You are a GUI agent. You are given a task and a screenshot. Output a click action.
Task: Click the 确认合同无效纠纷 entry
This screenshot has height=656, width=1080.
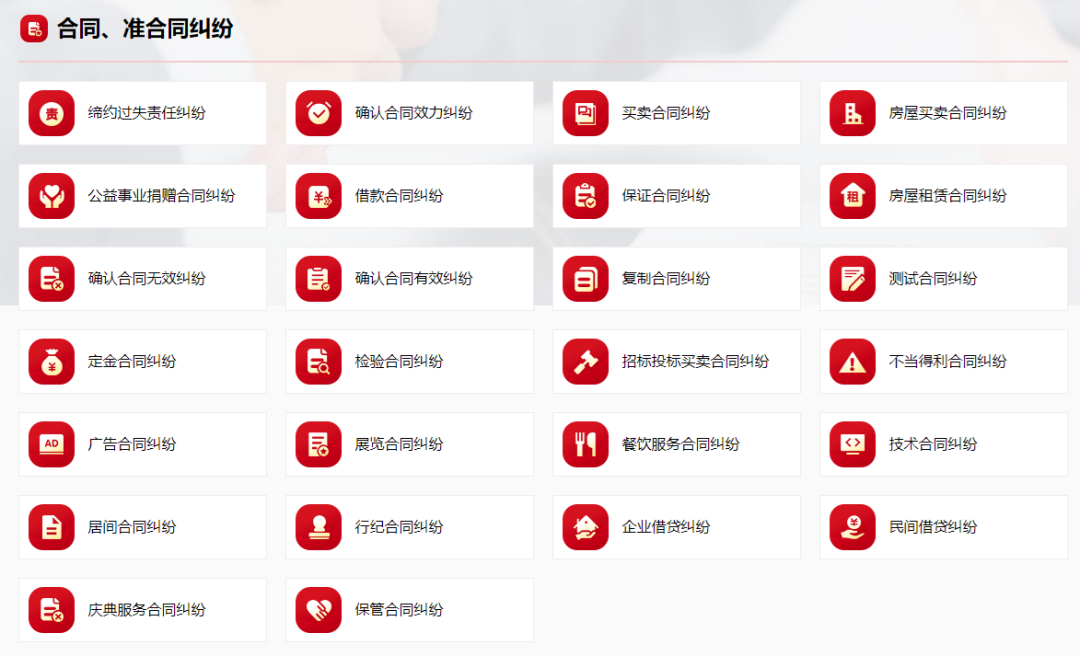pyautogui.click(x=142, y=278)
